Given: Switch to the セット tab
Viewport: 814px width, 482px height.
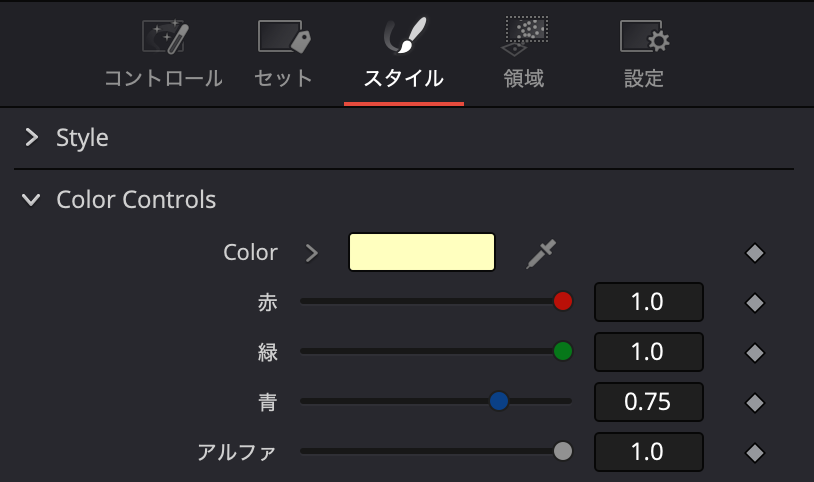Looking at the screenshot, I should (x=283, y=55).
